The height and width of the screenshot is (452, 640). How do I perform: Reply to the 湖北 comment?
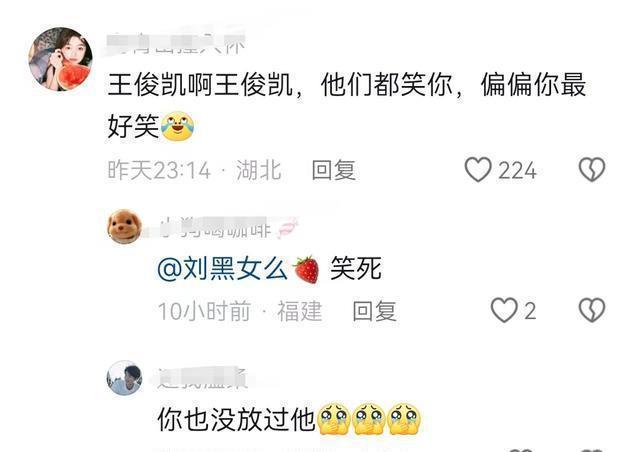(333, 170)
